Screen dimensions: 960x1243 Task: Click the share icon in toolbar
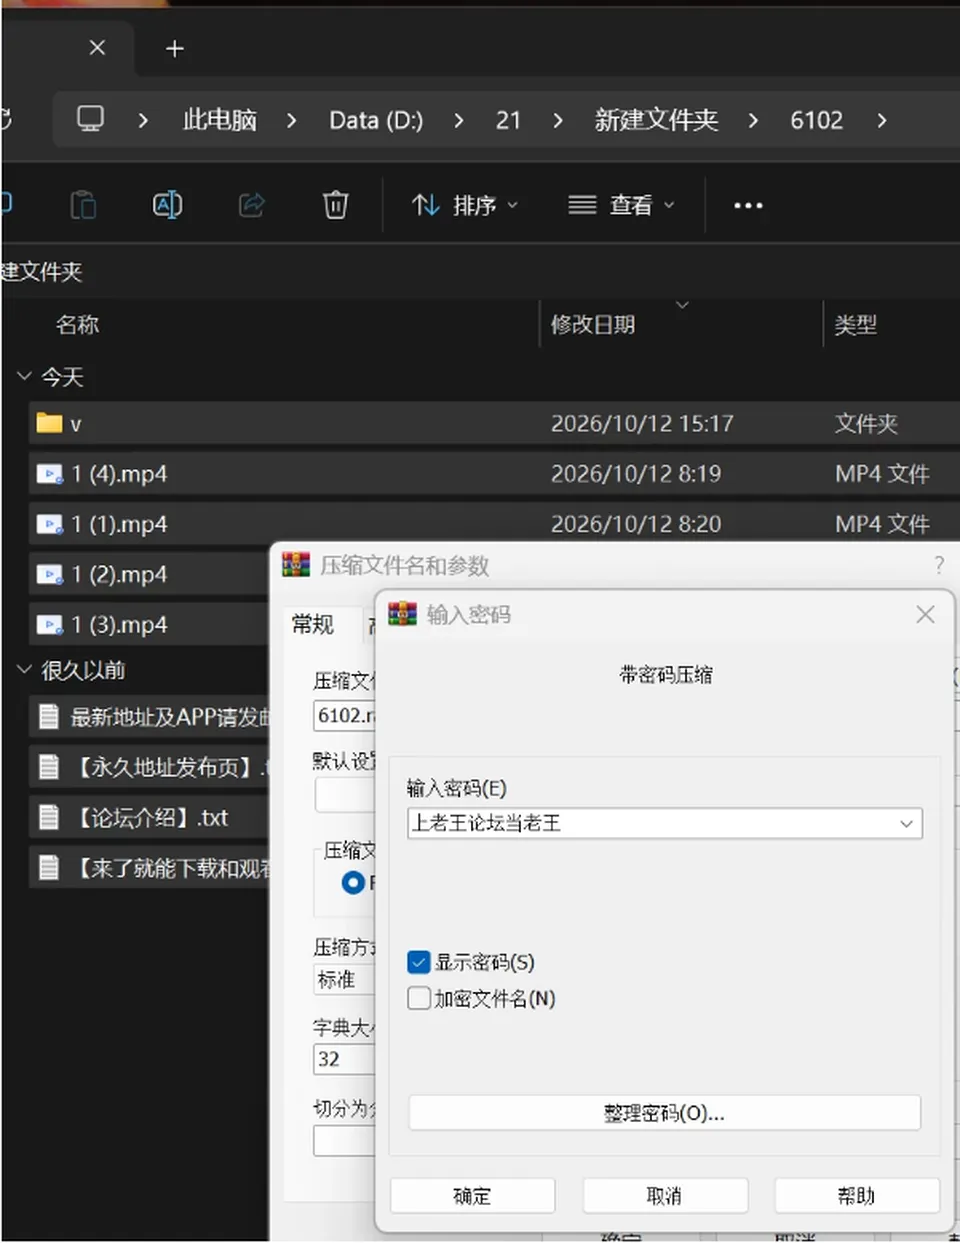[251, 205]
